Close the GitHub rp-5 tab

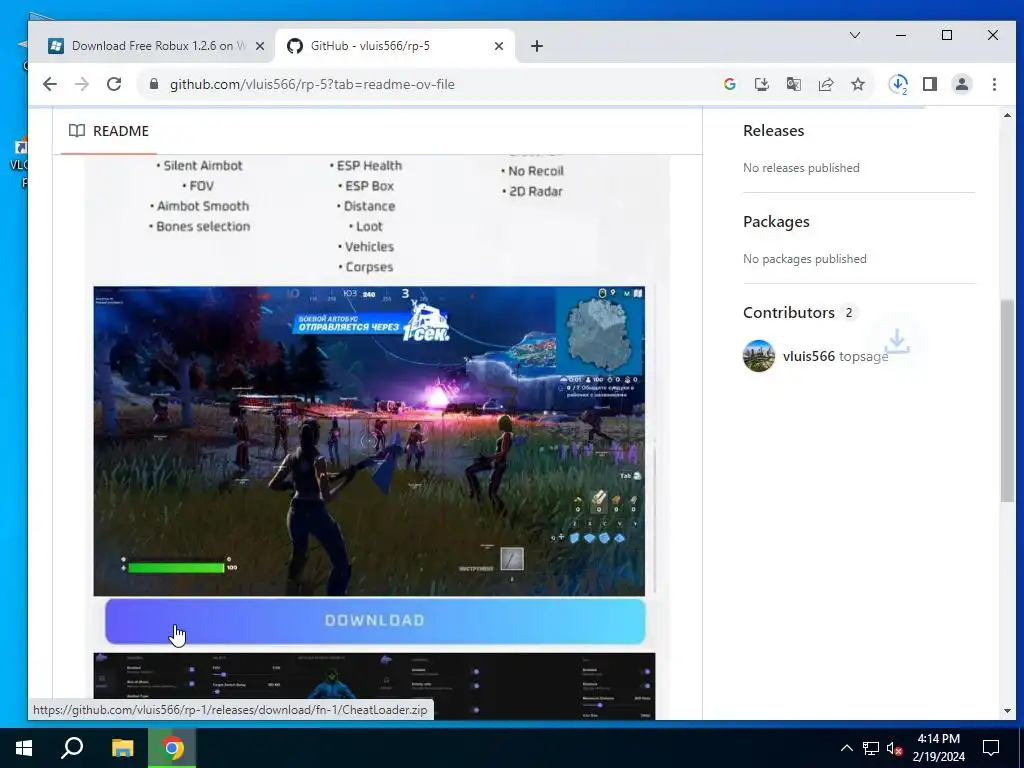click(499, 46)
